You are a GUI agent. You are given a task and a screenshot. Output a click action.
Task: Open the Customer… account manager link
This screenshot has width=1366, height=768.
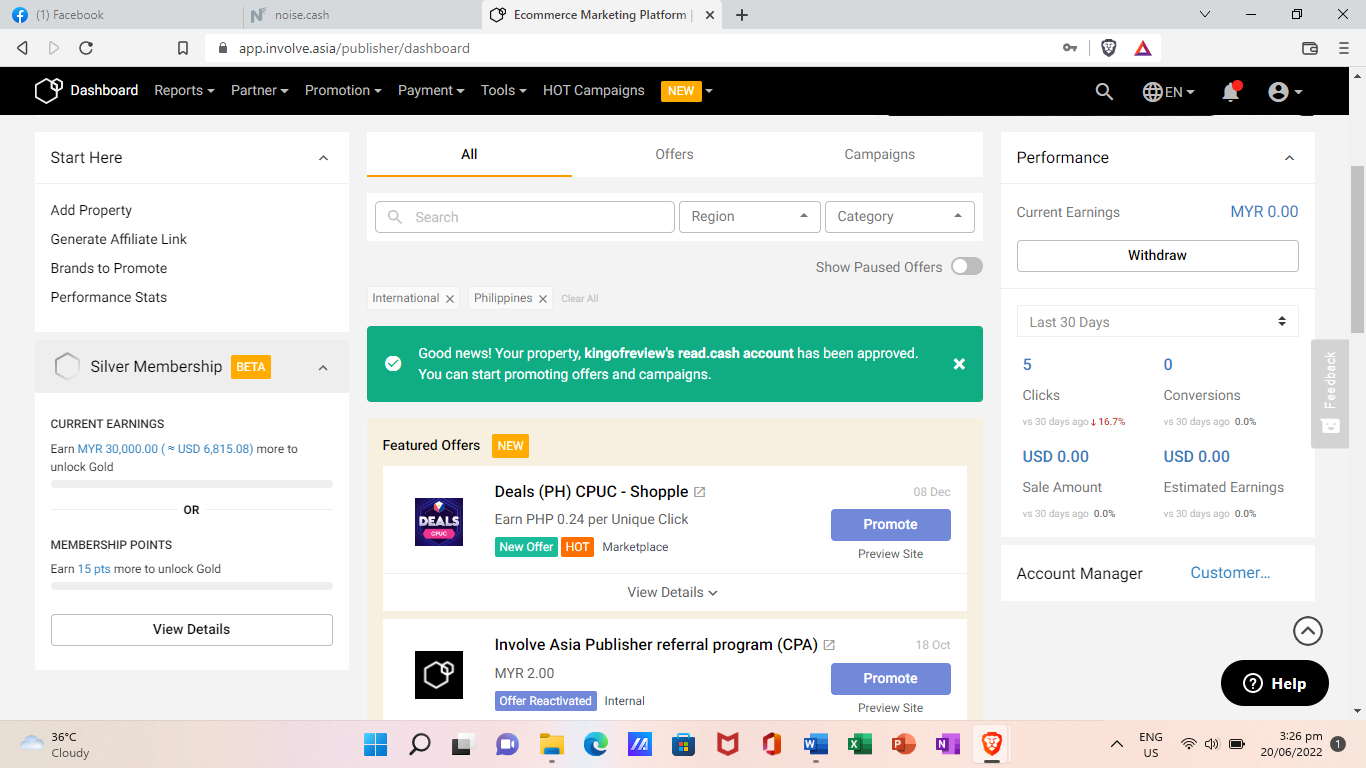pyautogui.click(x=1230, y=573)
